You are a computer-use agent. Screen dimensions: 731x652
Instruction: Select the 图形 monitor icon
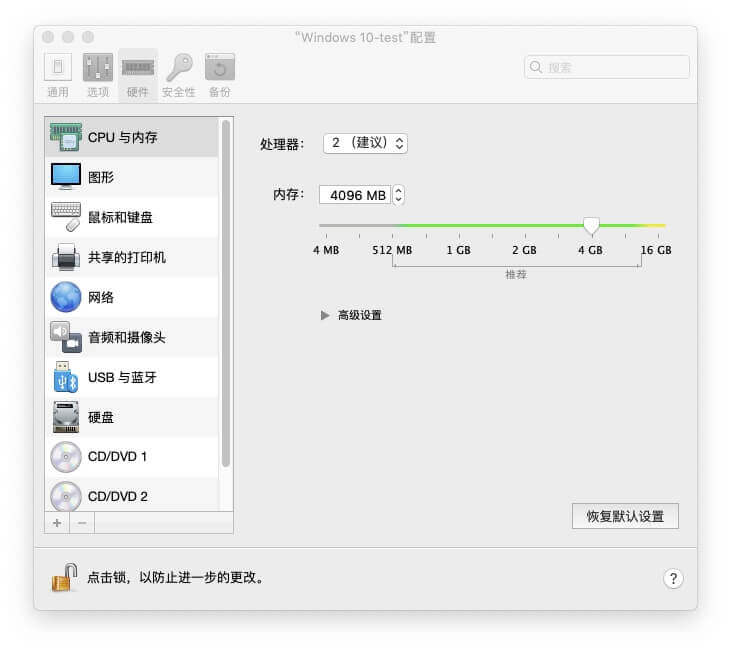(66, 176)
